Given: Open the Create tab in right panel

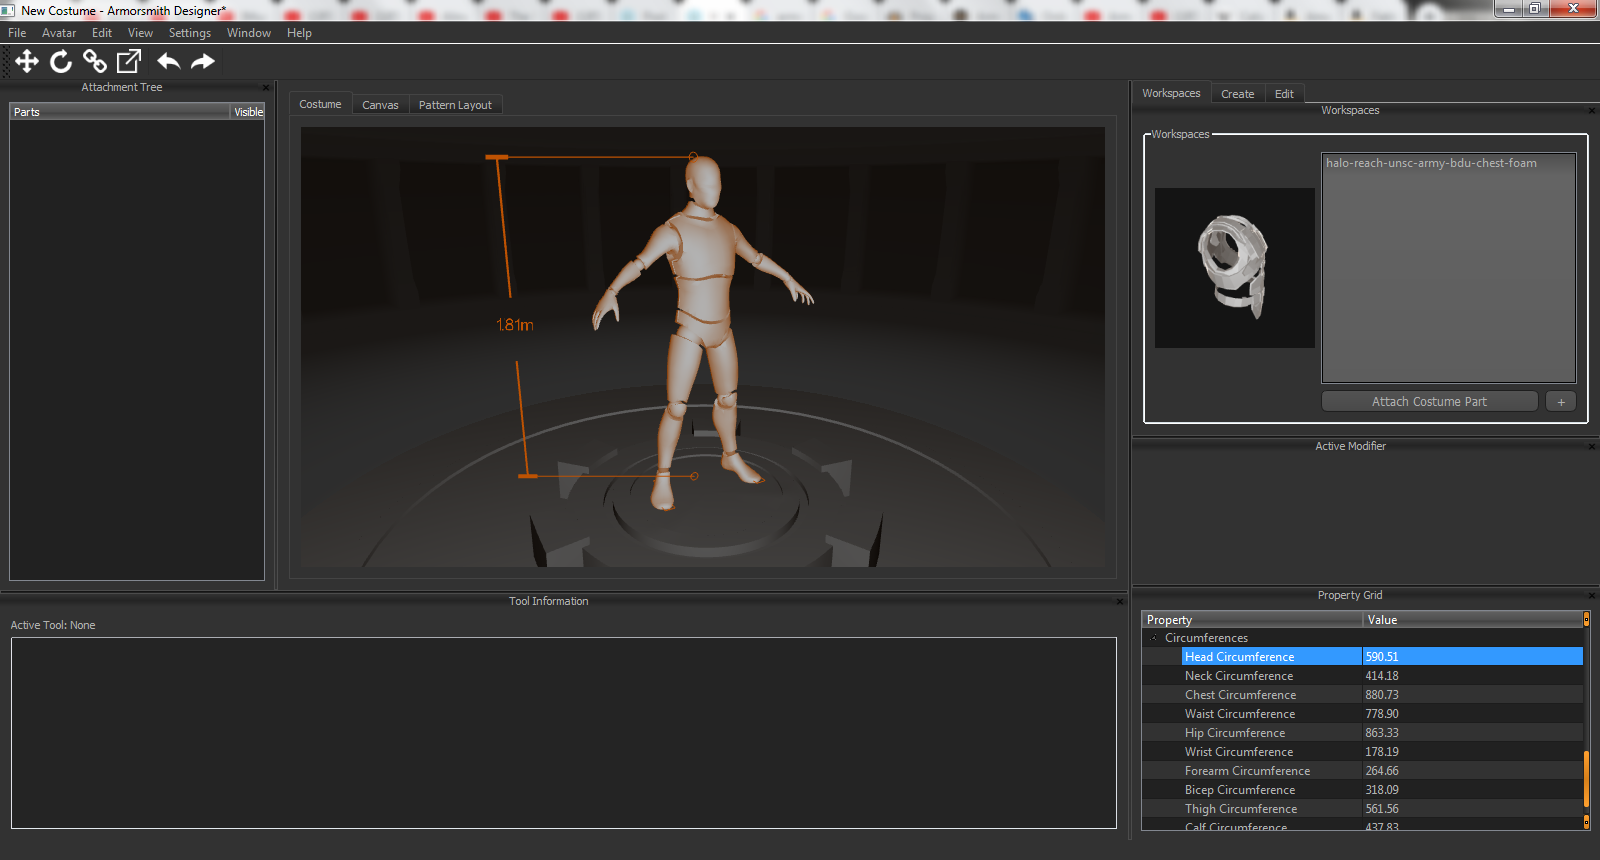Looking at the screenshot, I should coord(1237,94).
